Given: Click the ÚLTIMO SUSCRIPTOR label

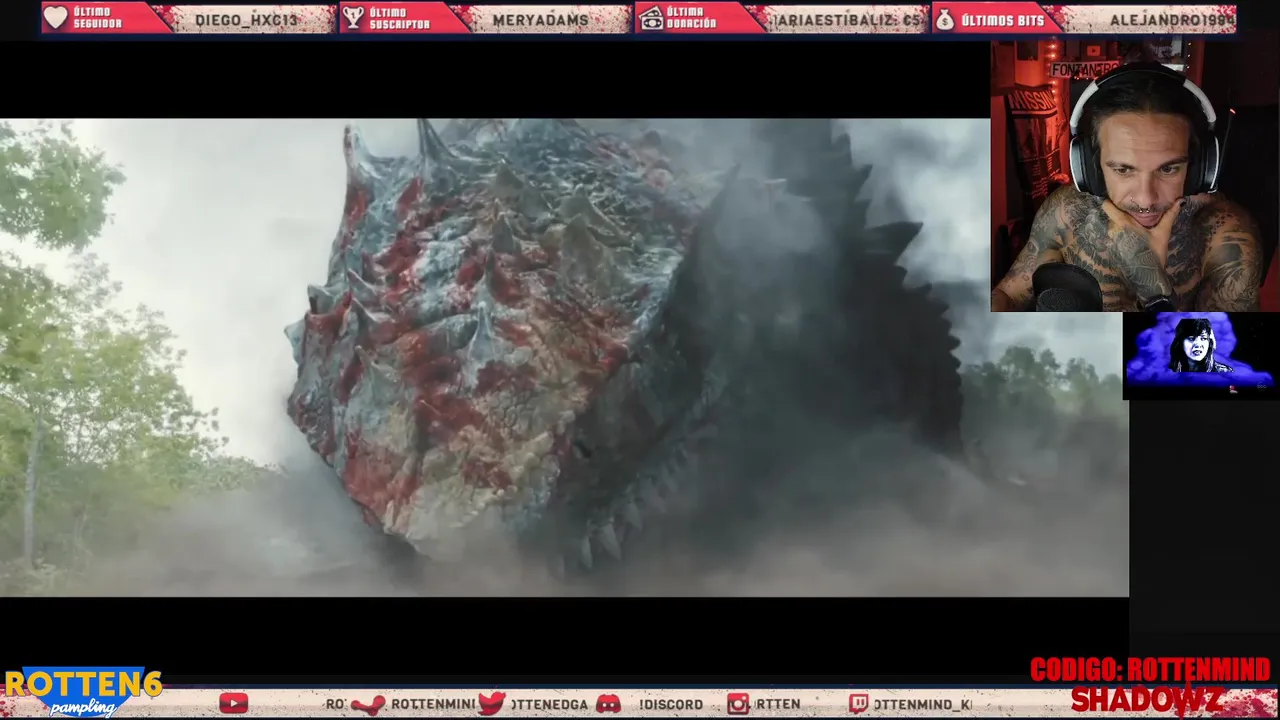Looking at the screenshot, I should click(399, 18).
